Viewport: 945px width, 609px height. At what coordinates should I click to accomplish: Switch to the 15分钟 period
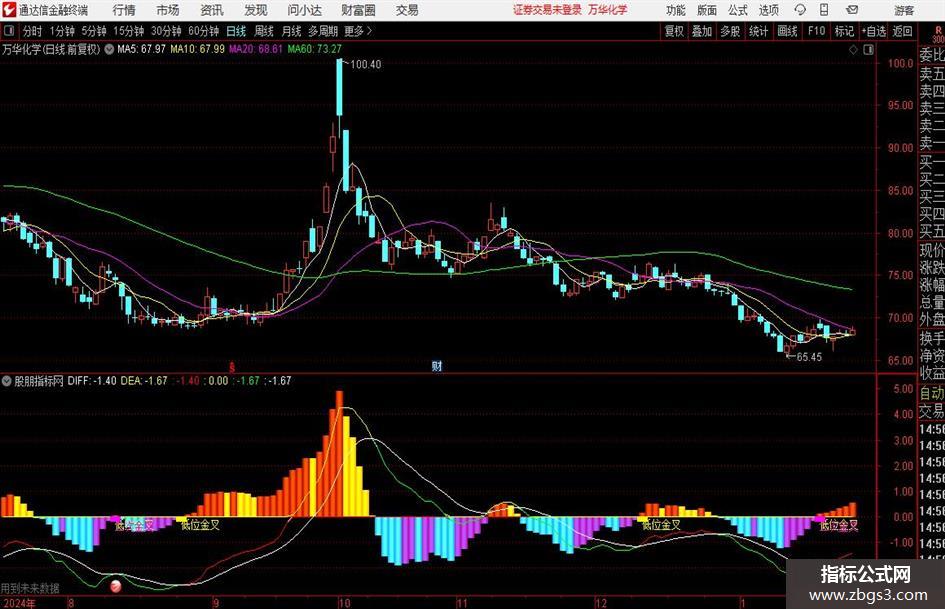[x=128, y=31]
